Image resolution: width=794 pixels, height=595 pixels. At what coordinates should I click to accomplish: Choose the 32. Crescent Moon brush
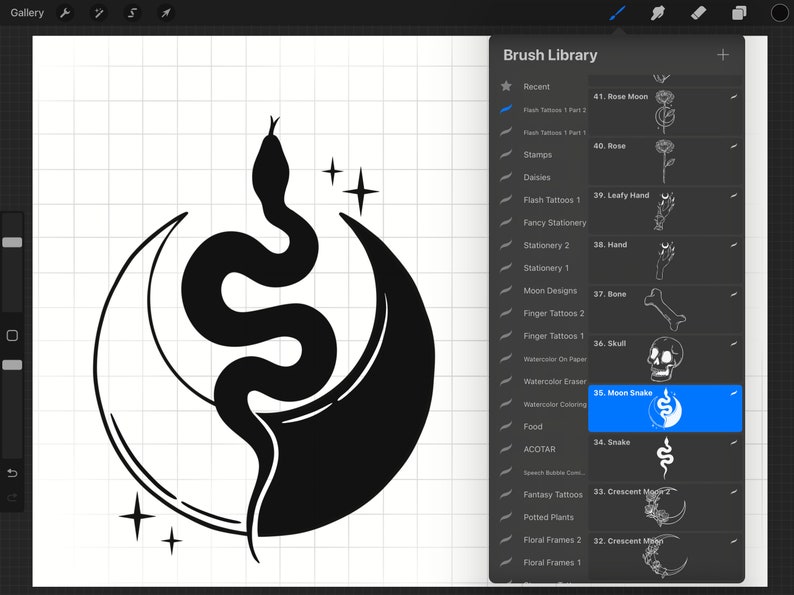pyautogui.click(x=665, y=556)
